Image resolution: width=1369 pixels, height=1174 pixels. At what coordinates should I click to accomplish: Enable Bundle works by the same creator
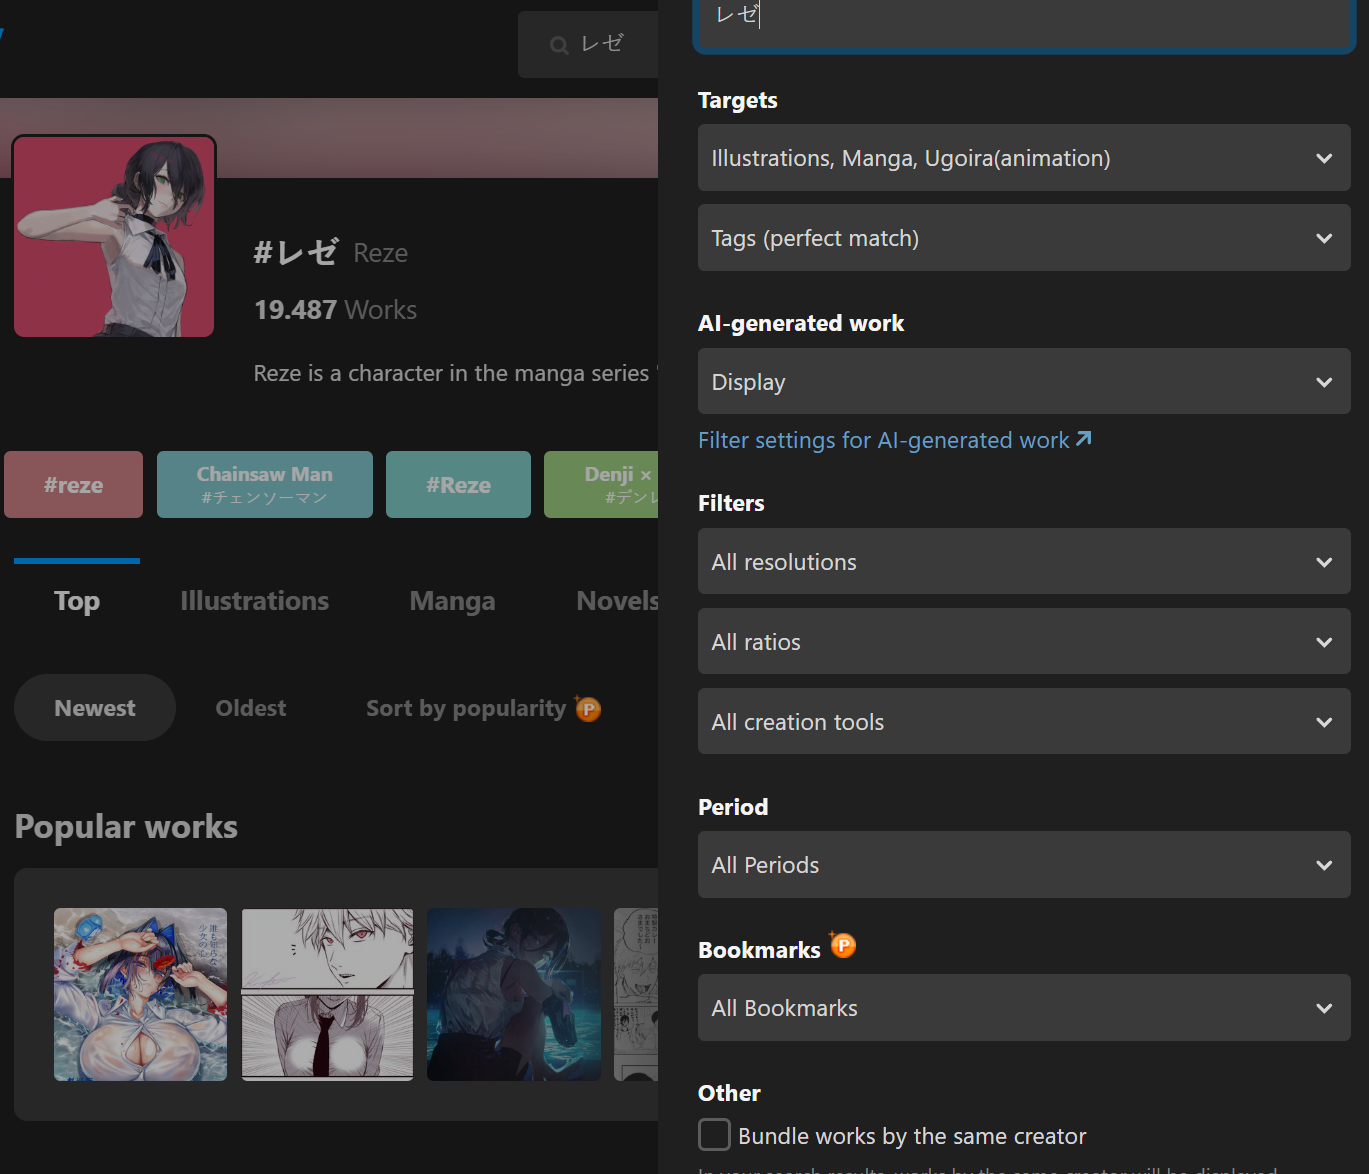click(714, 1135)
